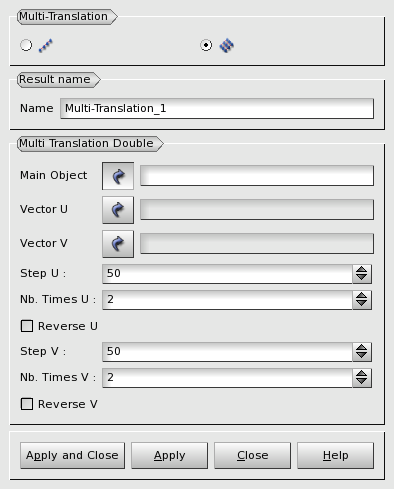Viewport: 394px width, 489px height.
Task: Select the single translation line icon
Action: tap(46, 46)
